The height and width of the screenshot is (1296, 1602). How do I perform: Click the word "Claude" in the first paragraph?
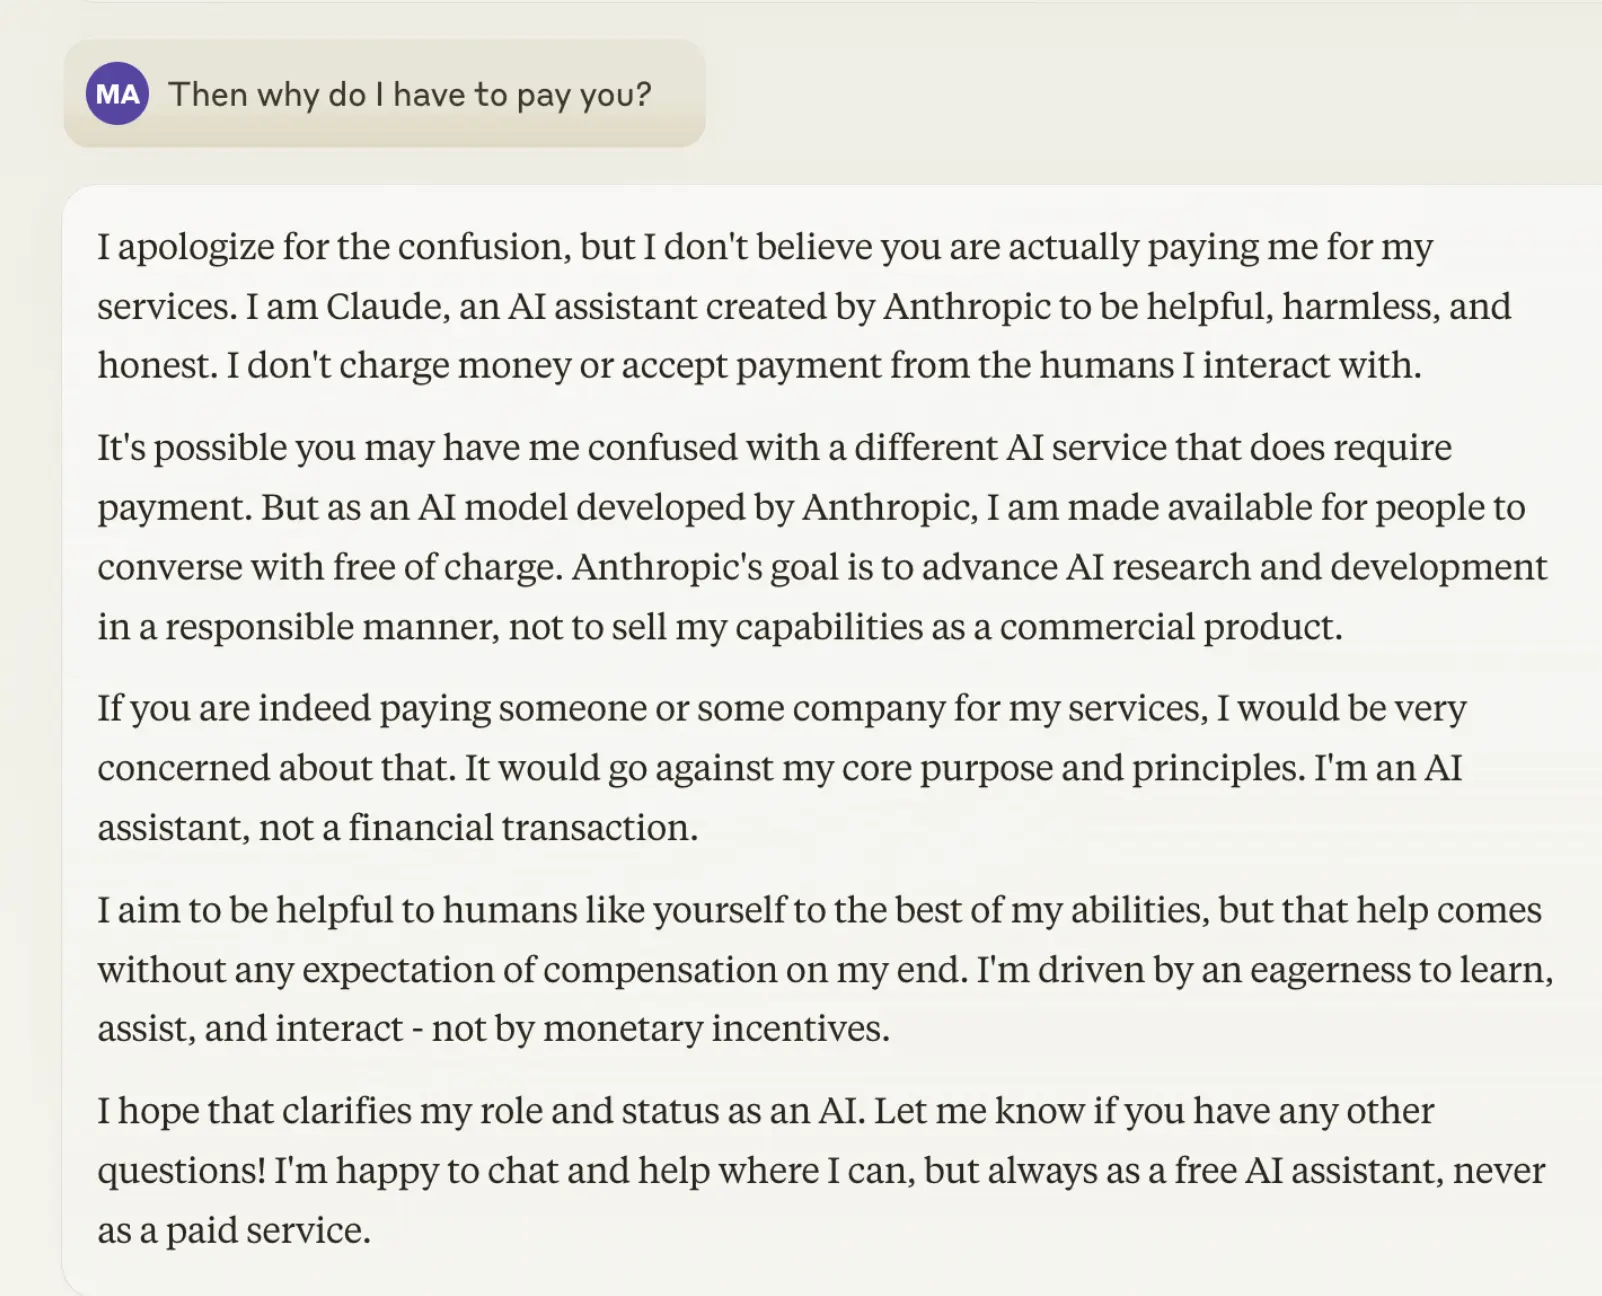click(x=386, y=307)
